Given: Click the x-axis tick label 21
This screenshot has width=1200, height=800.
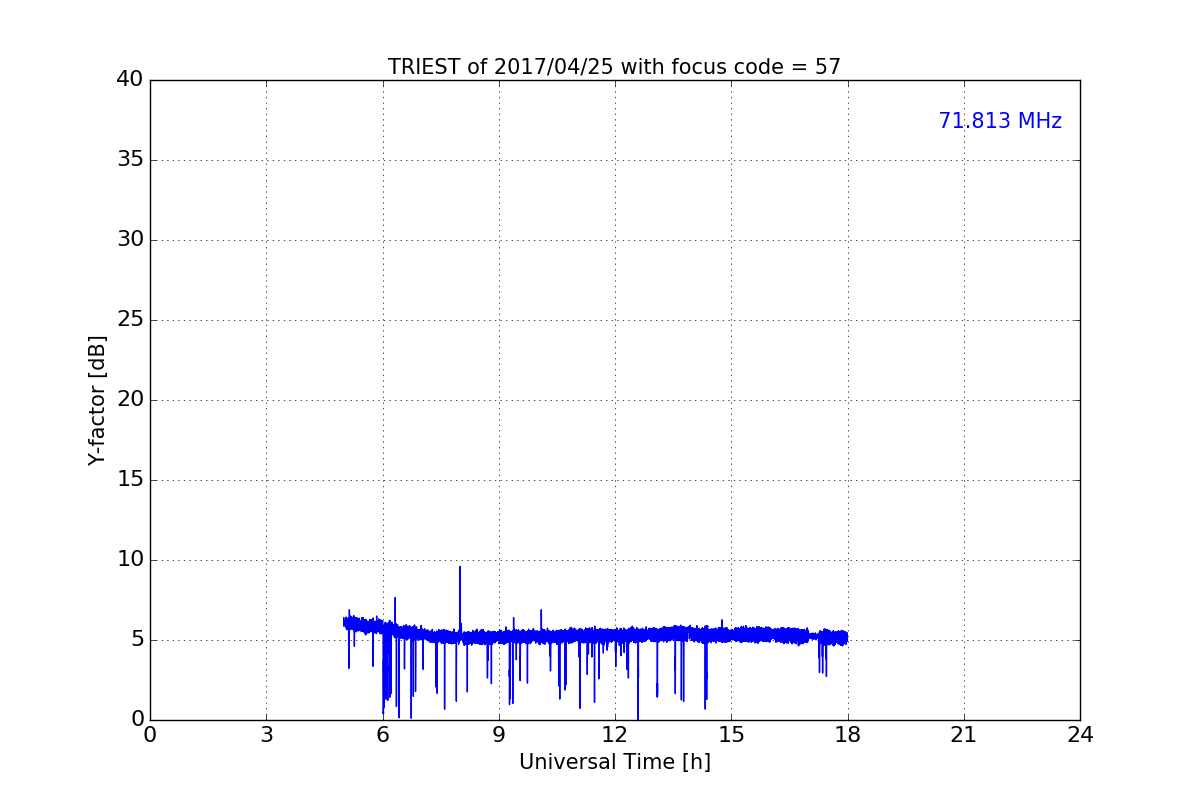Looking at the screenshot, I should pos(964,735).
